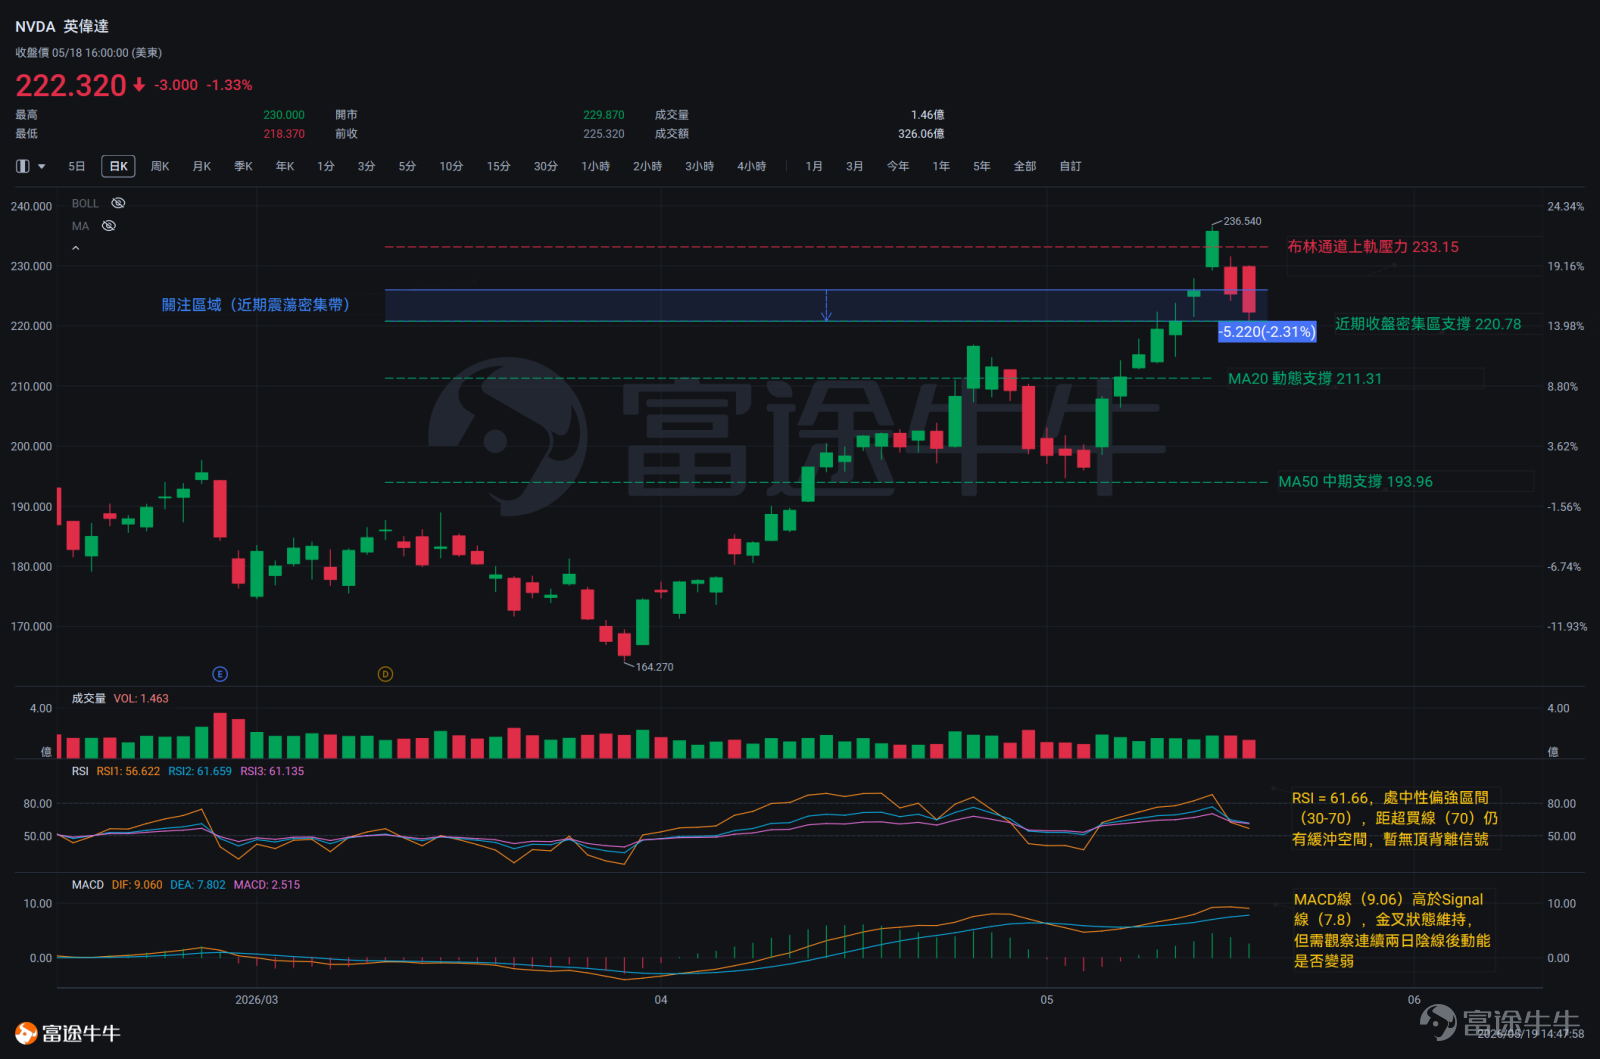
Task: Toggle MA indicator visibility eye
Action: 109,226
